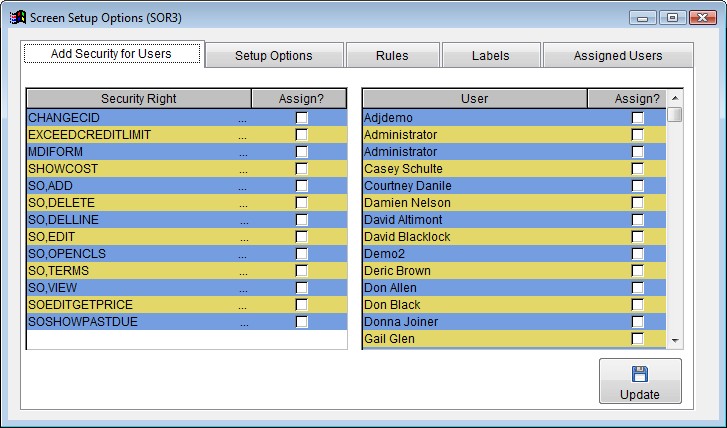Expand ellipsis details for SO,EDIT
Image resolution: width=727 pixels, height=428 pixels.
pos(243,237)
